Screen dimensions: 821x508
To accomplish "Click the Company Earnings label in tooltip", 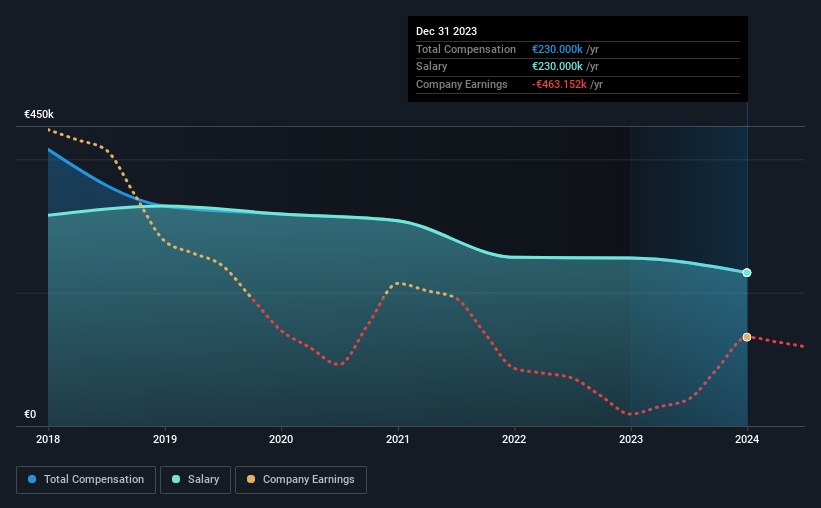I will pyautogui.click(x=462, y=84).
